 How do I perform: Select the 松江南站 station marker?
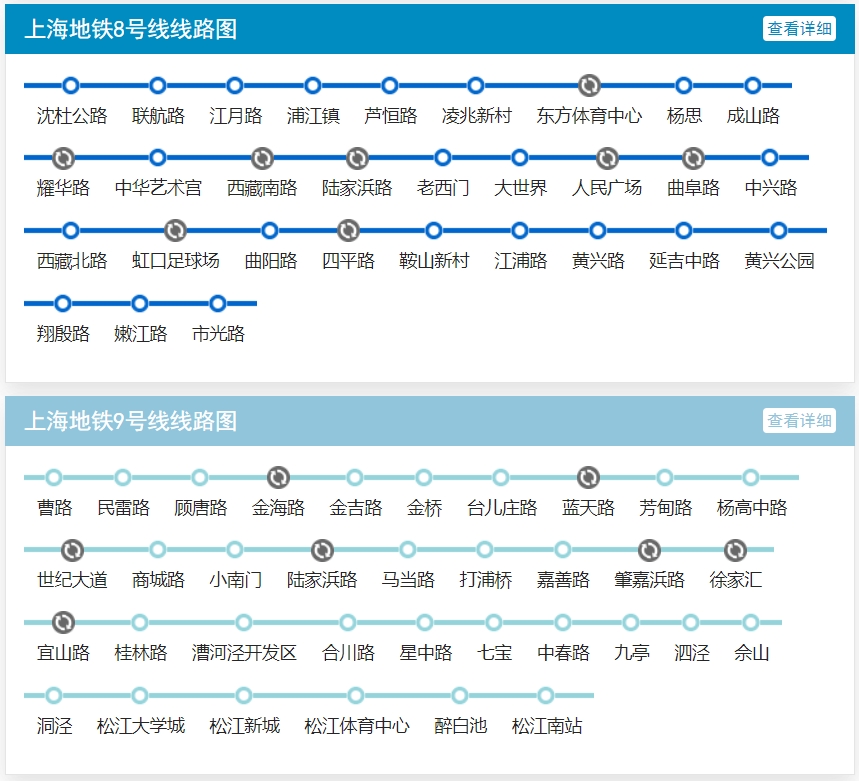point(546,696)
